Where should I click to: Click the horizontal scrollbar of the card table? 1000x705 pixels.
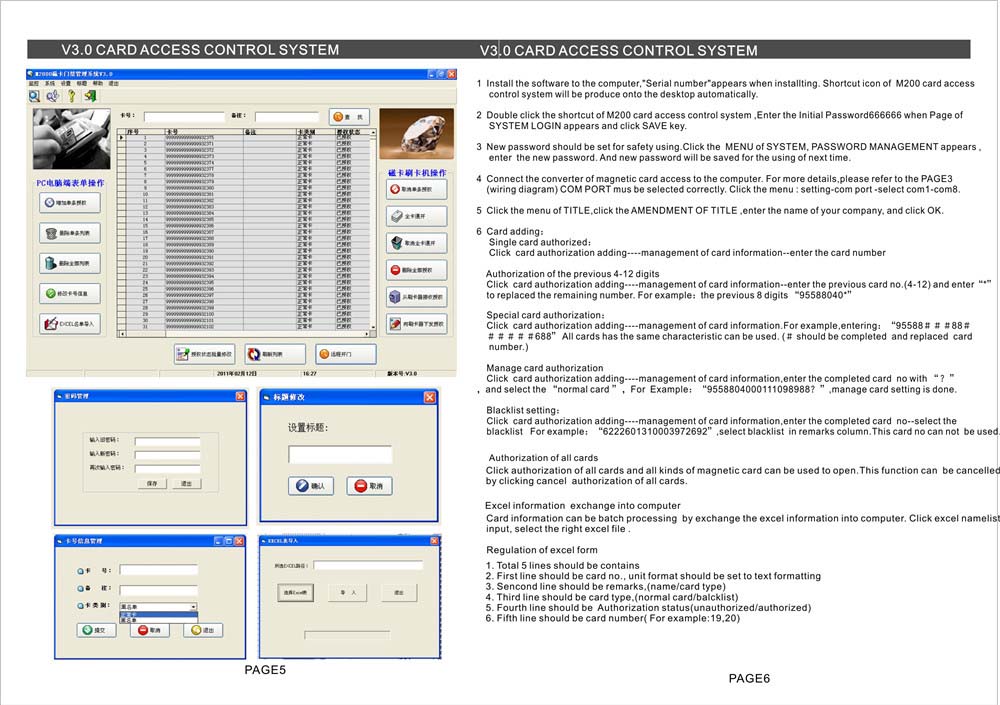(x=245, y=334)
